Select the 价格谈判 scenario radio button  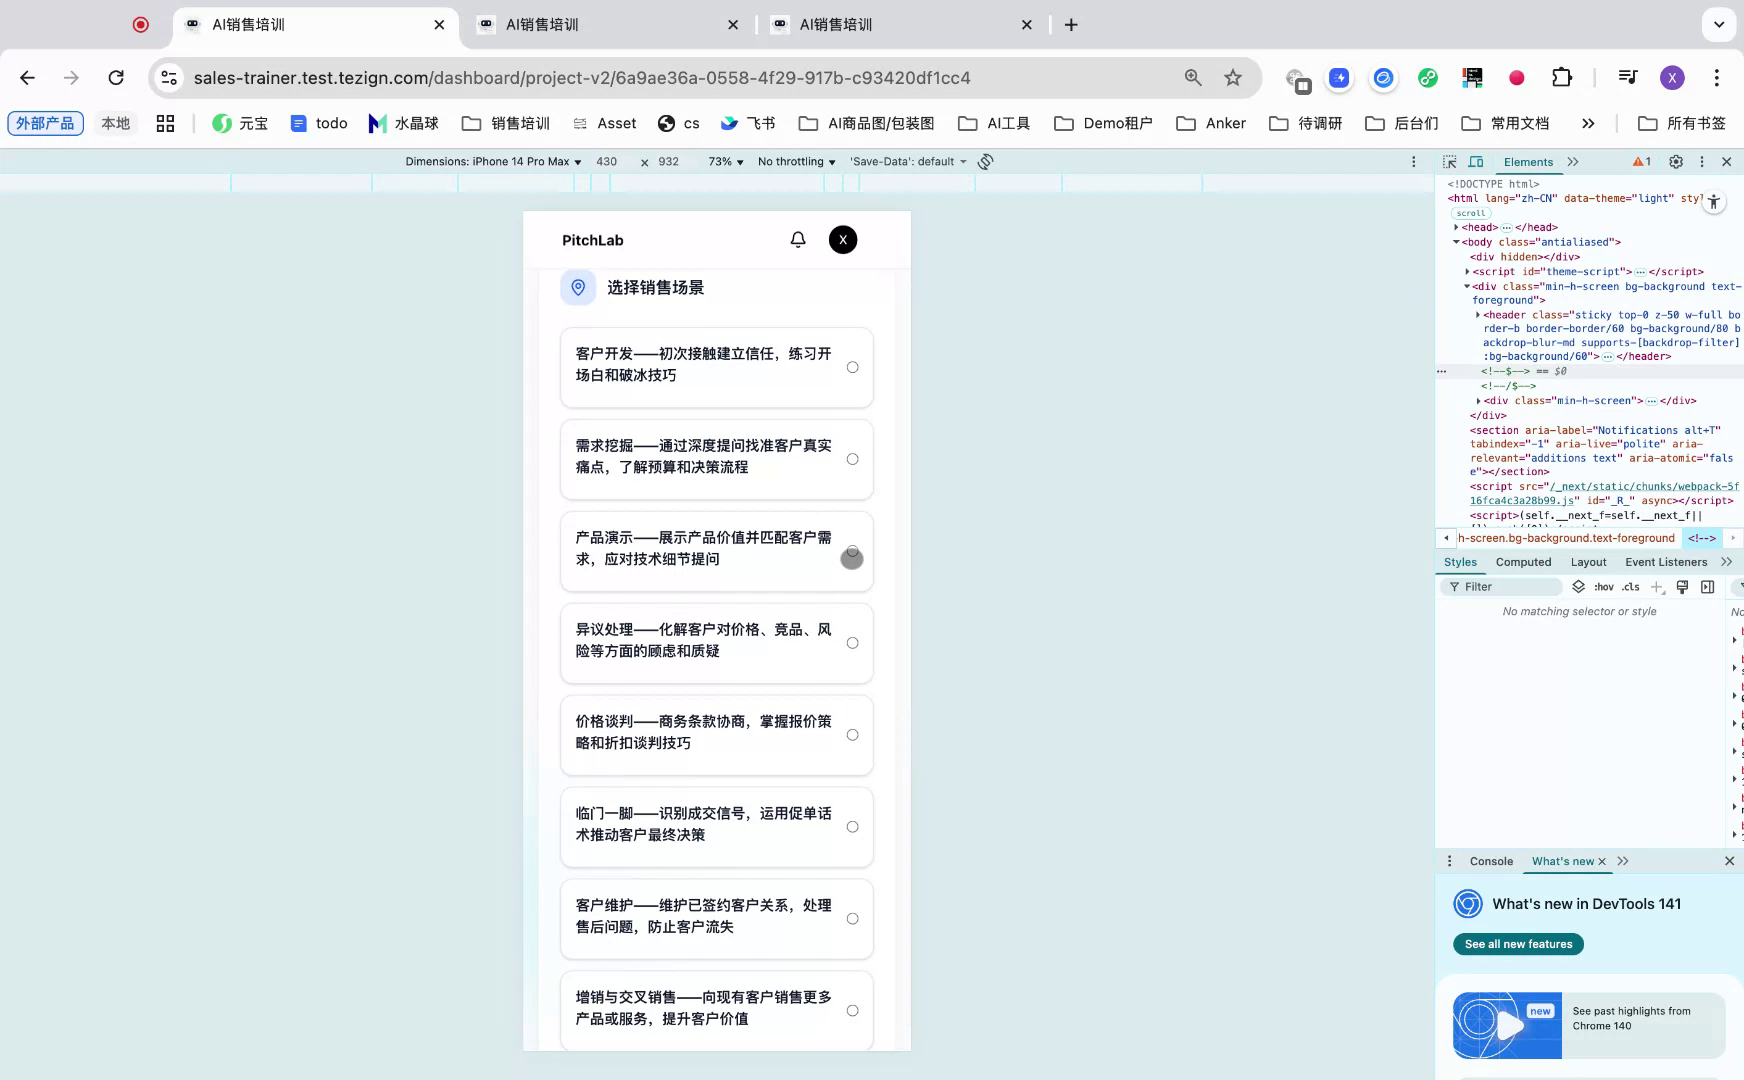853,734
